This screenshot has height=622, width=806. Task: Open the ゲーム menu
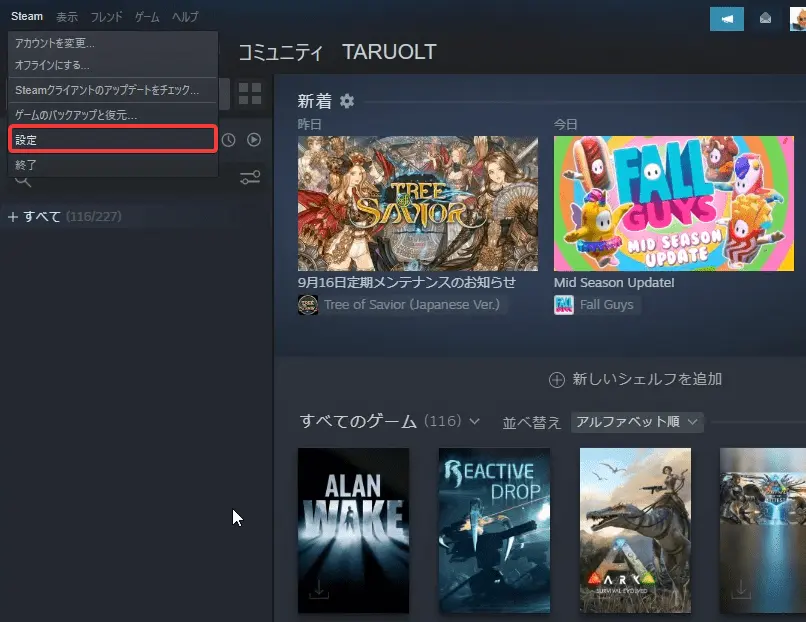pos(147,17)
